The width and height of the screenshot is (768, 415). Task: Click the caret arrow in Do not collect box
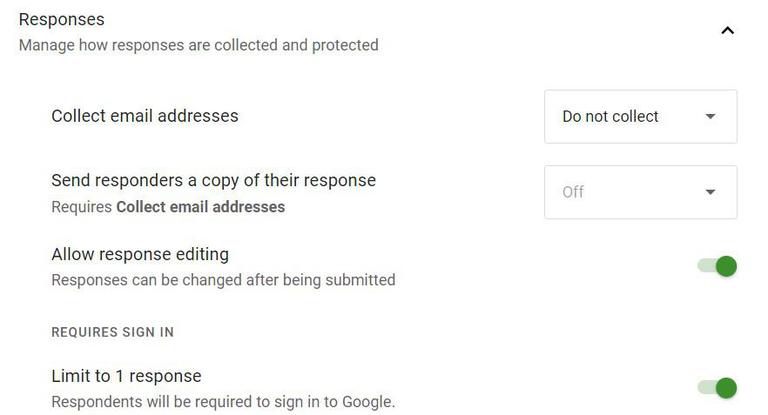coord(710,116)
